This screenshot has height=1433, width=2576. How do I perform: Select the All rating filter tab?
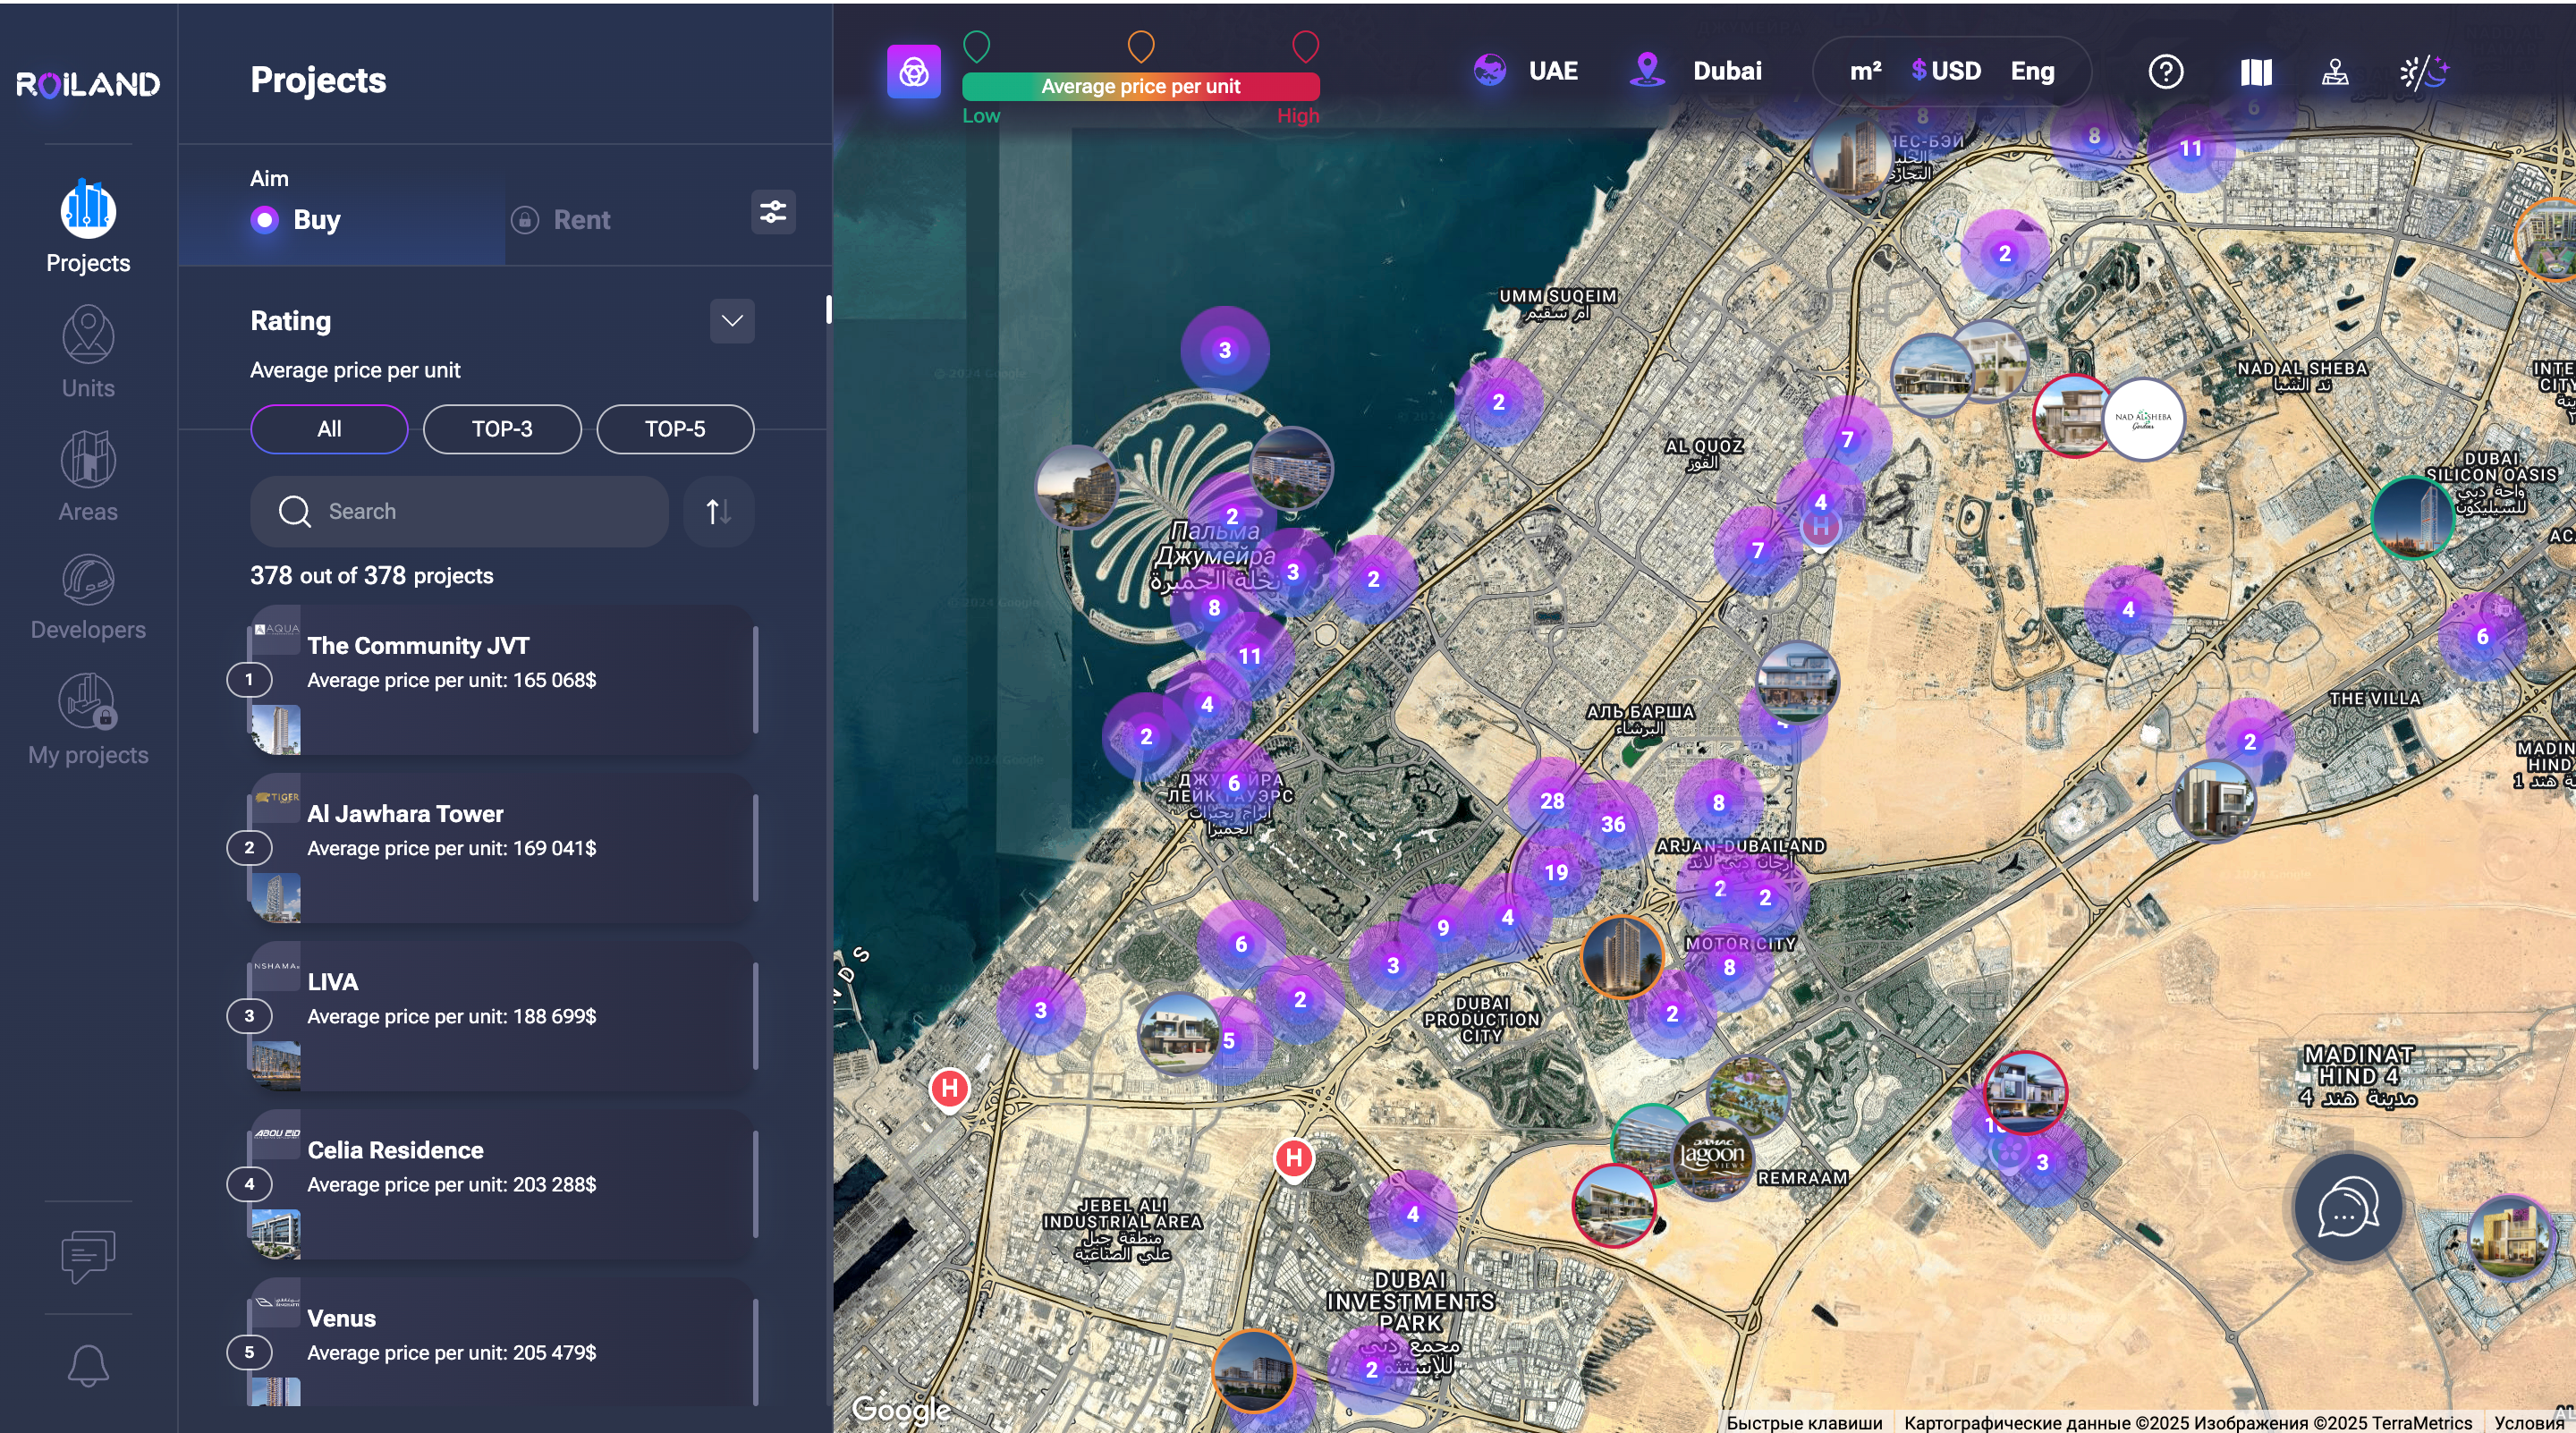[329, 429]
